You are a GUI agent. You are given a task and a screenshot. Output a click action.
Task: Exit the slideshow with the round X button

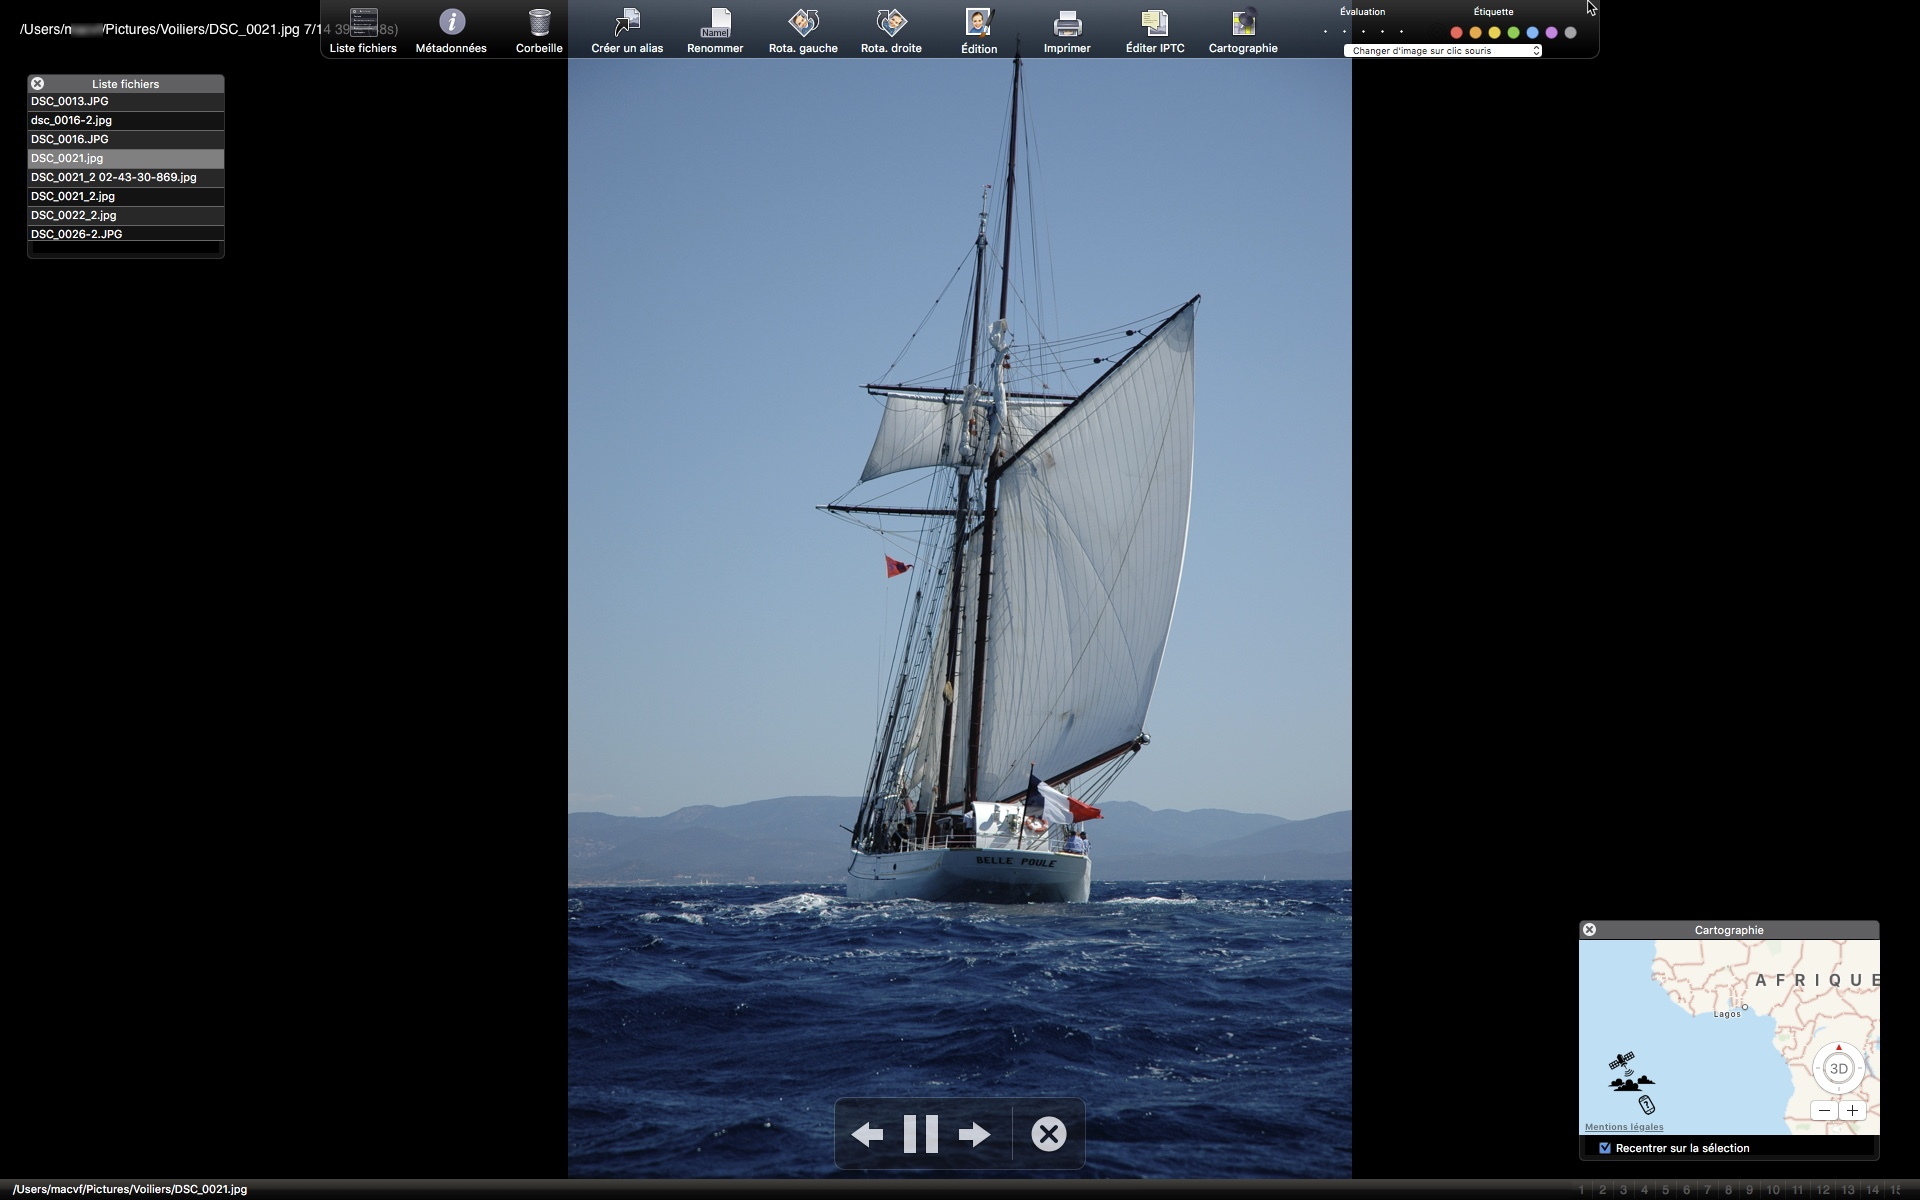pos(1048,1134)
